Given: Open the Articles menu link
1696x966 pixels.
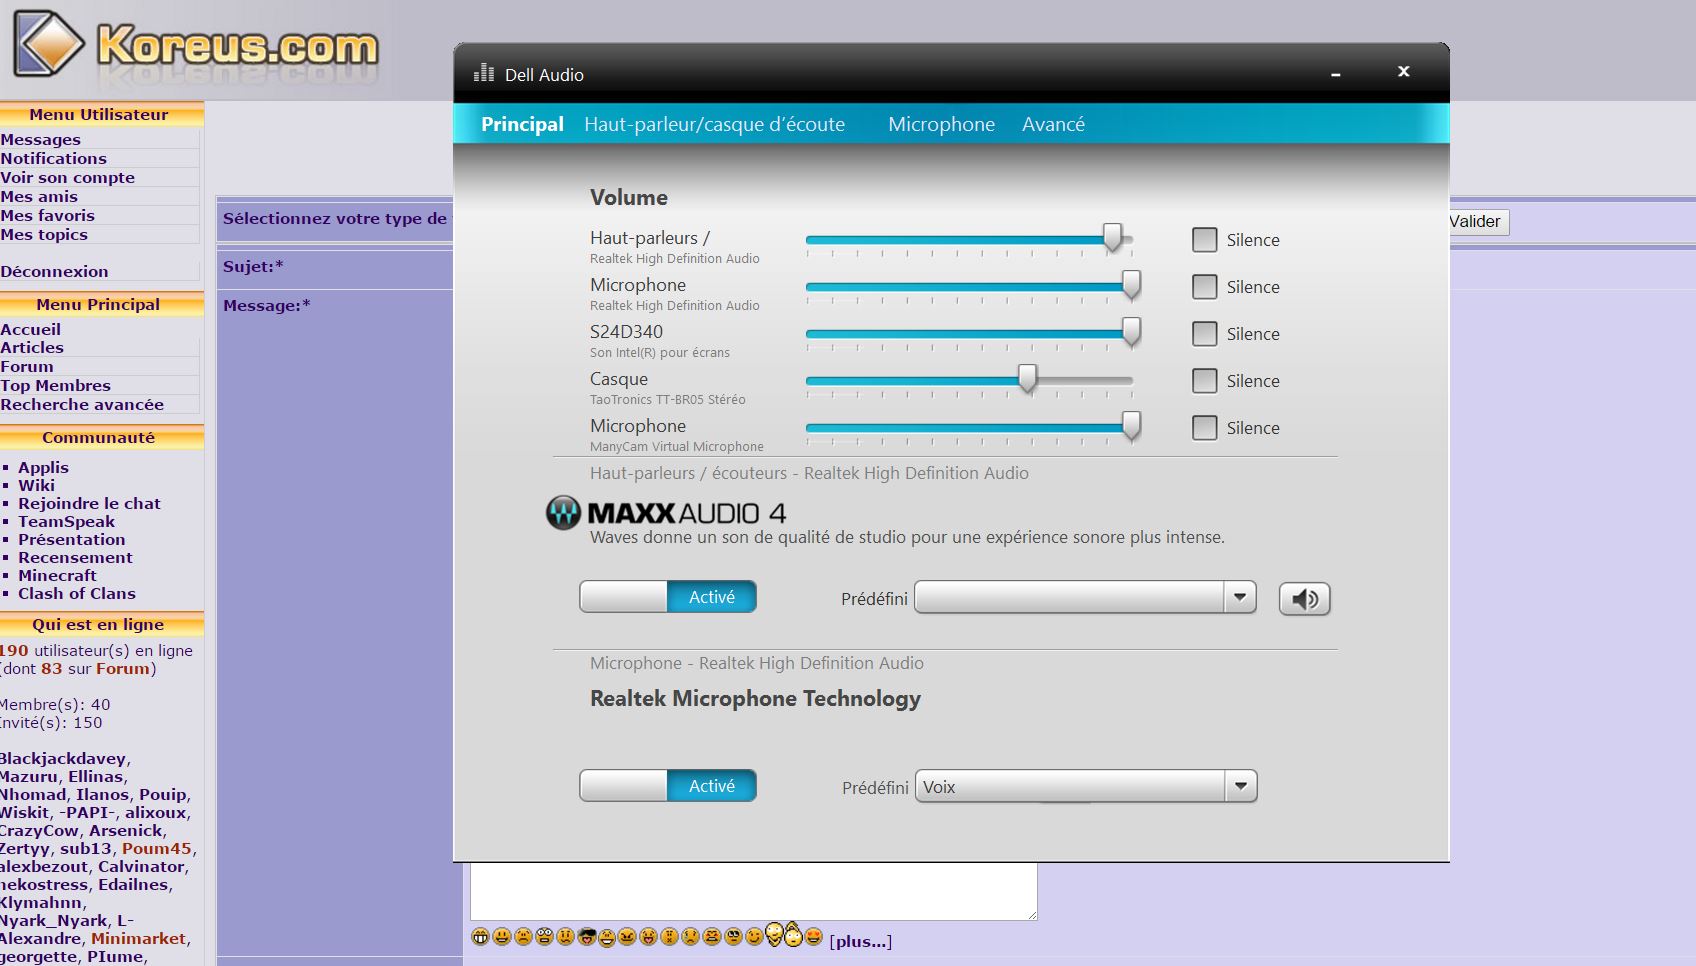Looking at the screenshot, I should (32, 348).
